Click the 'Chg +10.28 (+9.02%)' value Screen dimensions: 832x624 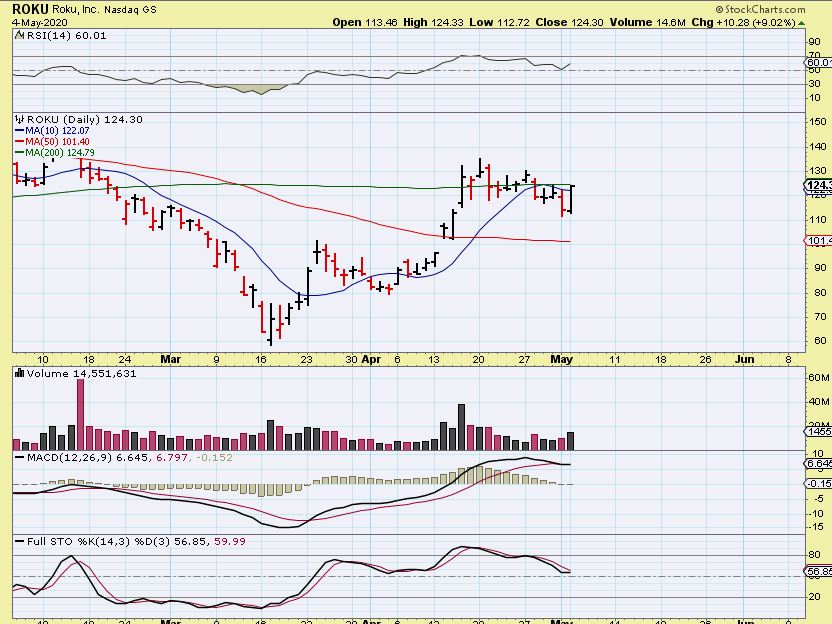(743, 22)
